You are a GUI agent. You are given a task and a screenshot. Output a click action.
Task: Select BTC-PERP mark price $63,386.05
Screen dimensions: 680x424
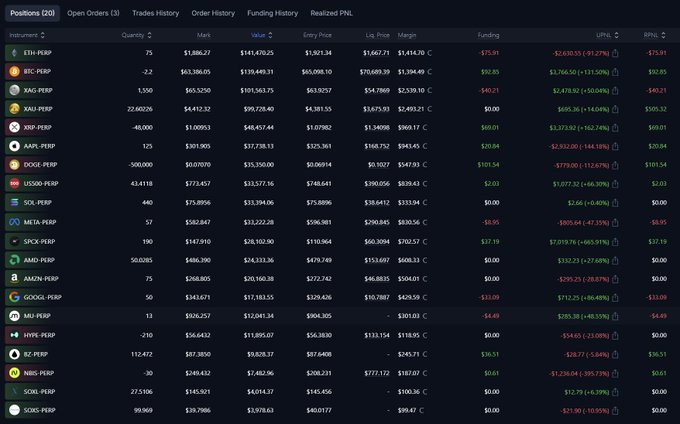196,72
